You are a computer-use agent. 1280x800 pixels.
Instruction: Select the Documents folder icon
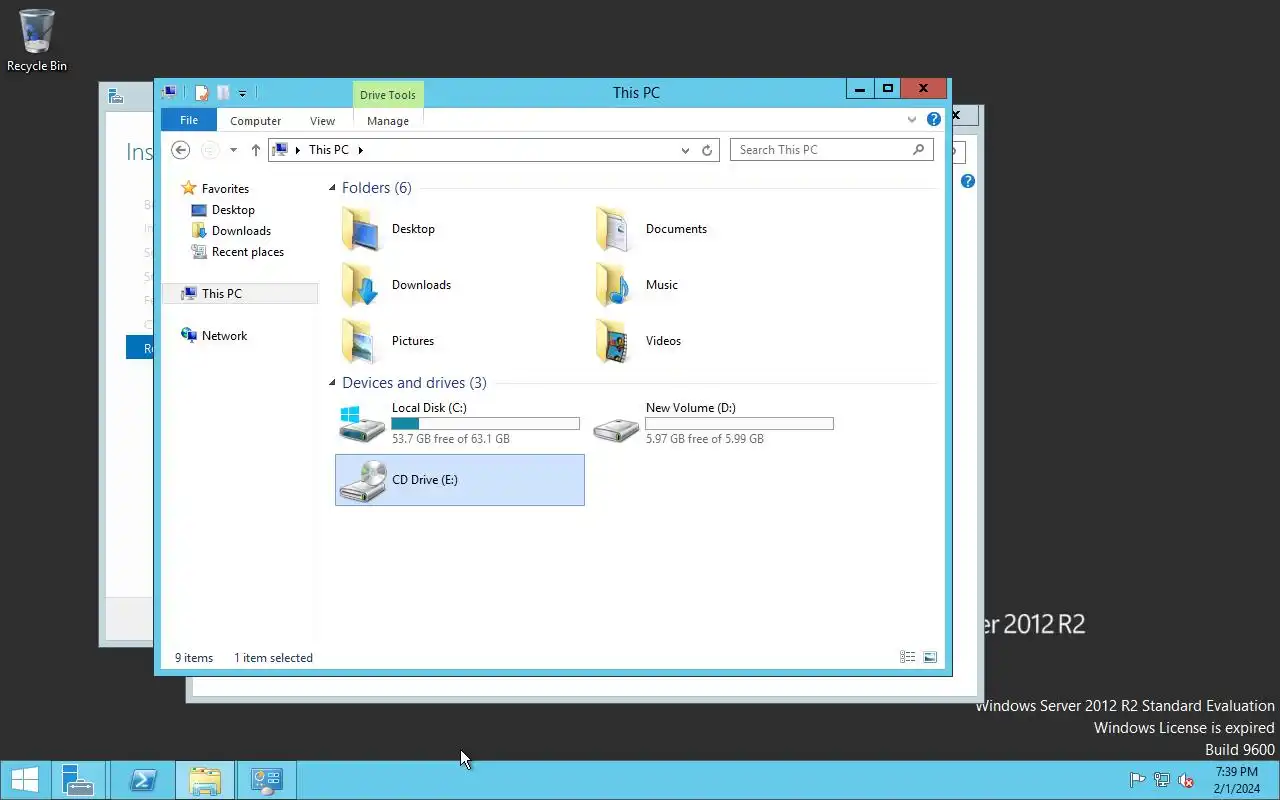(614, 229)
